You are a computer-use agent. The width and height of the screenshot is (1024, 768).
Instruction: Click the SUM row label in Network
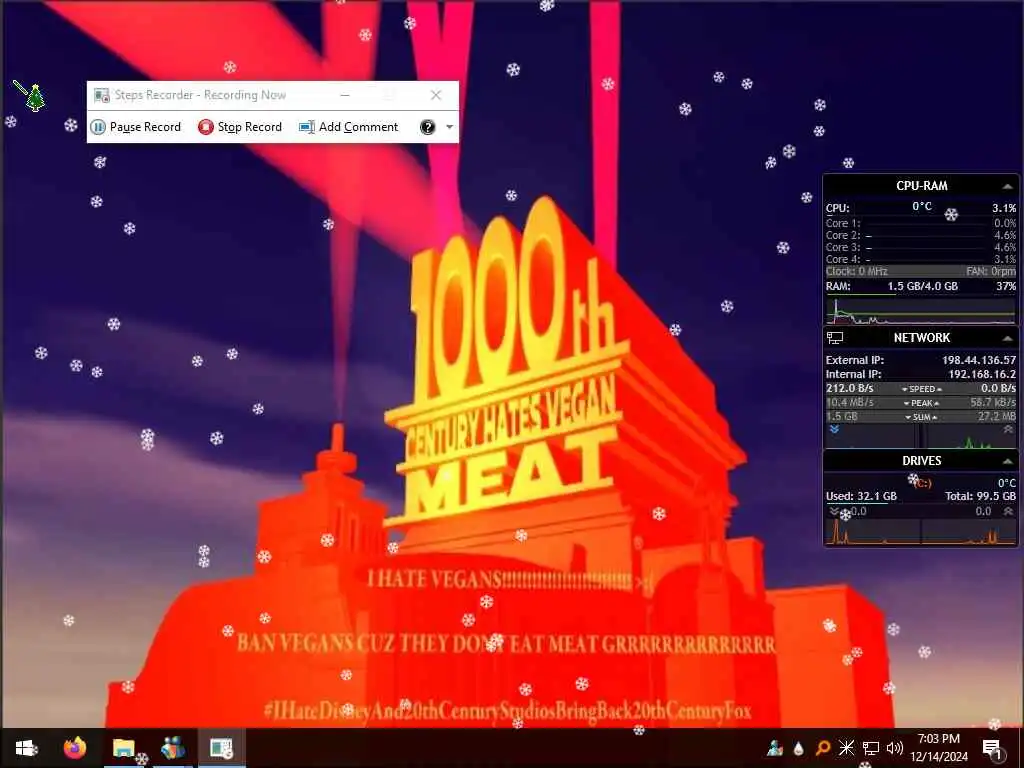(x=921, y=417)
